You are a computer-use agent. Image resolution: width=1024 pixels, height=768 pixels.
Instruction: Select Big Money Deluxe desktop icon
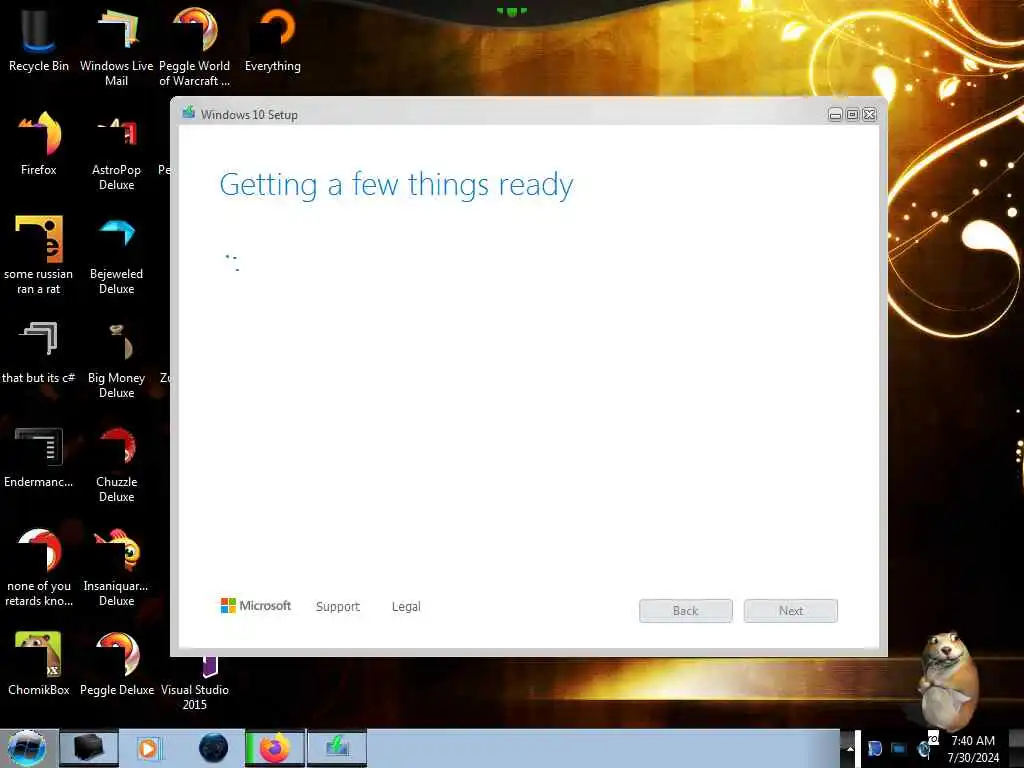(x=116, y=359)
